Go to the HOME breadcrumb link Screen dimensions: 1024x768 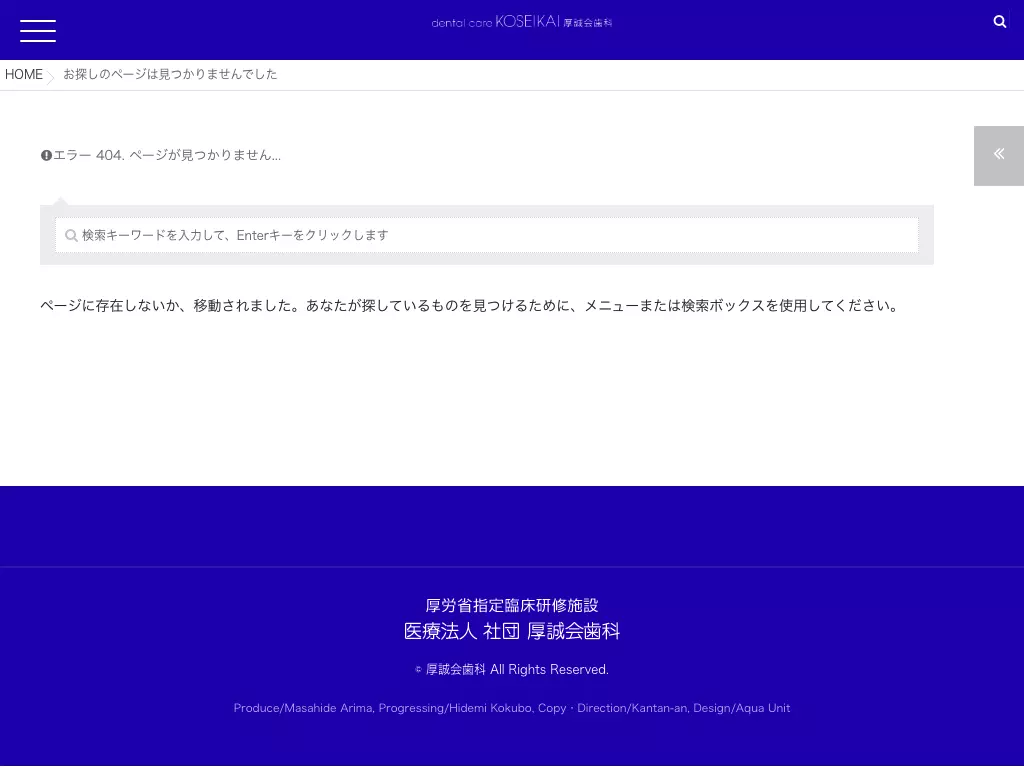tap(24, 74)
